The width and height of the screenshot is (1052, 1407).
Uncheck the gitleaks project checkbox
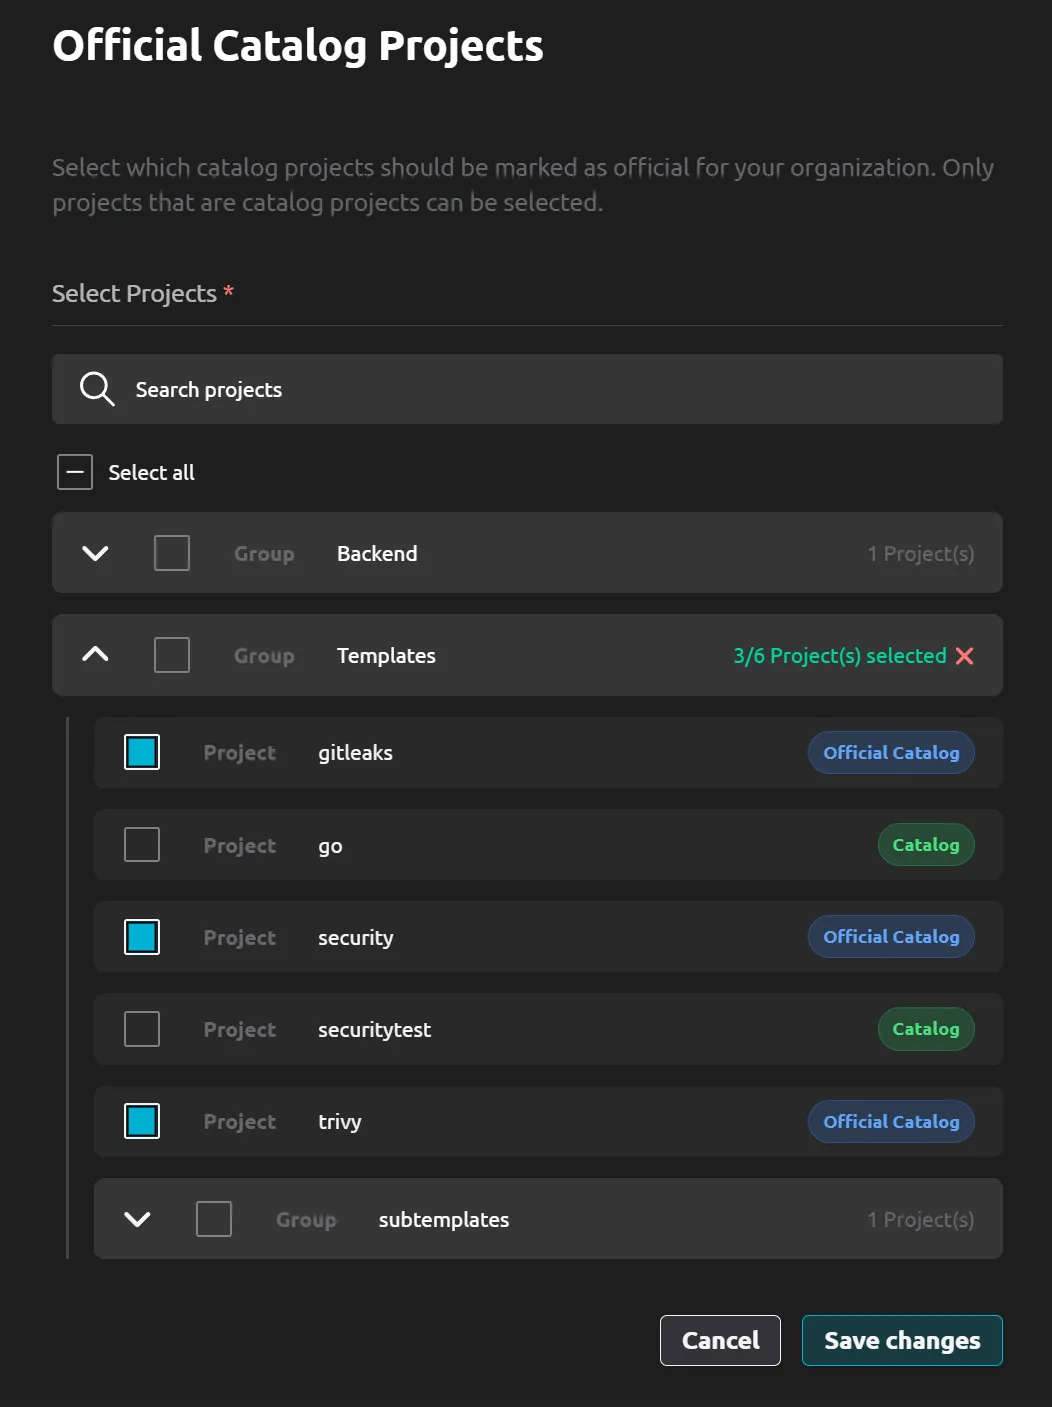[141, 752]
